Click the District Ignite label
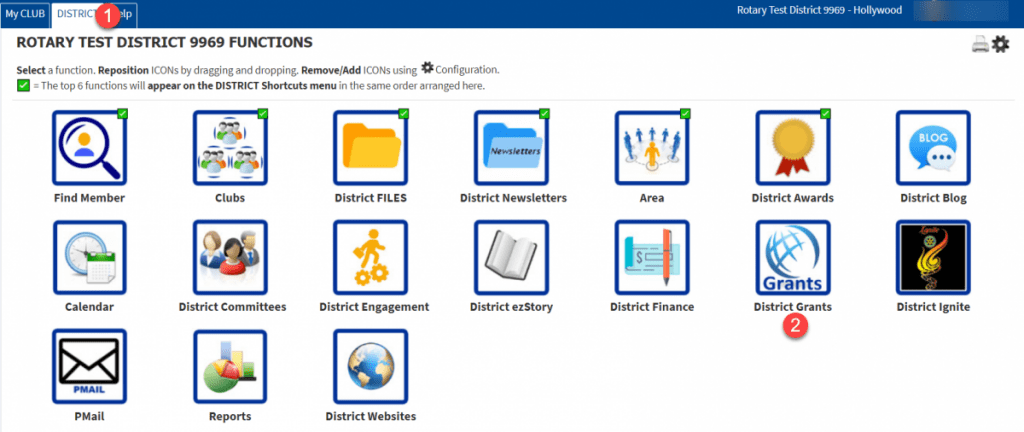Image resolution: width=1024 pixels, height=432 pixels. pos(933,307)
